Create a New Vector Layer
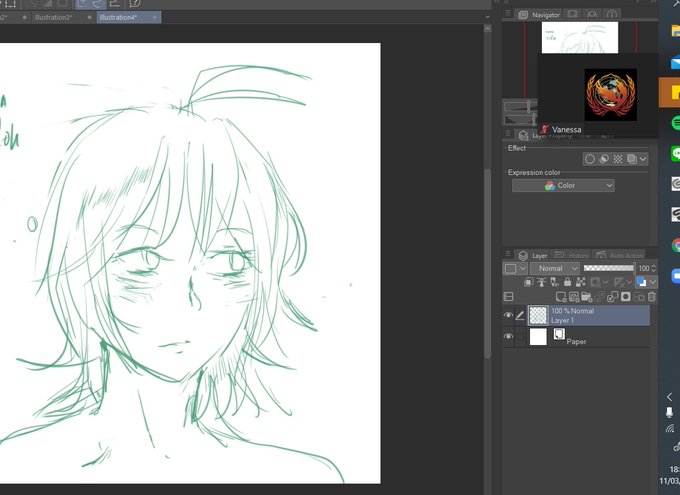This screenshot has height=495, width=680. pos(574,297)
